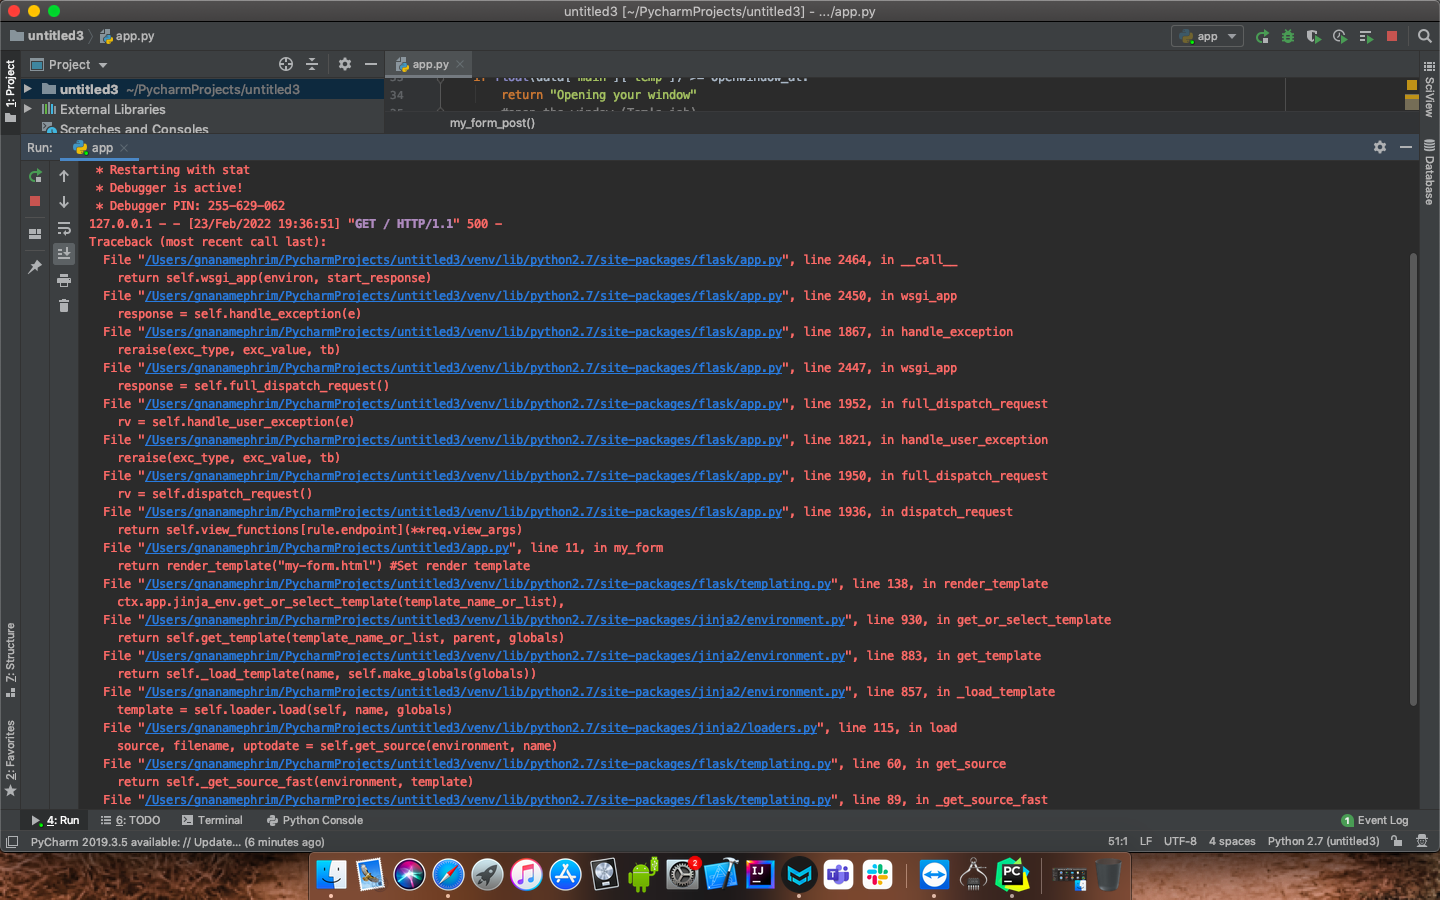
Task: Click the green Debug bug icon
Action: click(1288, 36)
